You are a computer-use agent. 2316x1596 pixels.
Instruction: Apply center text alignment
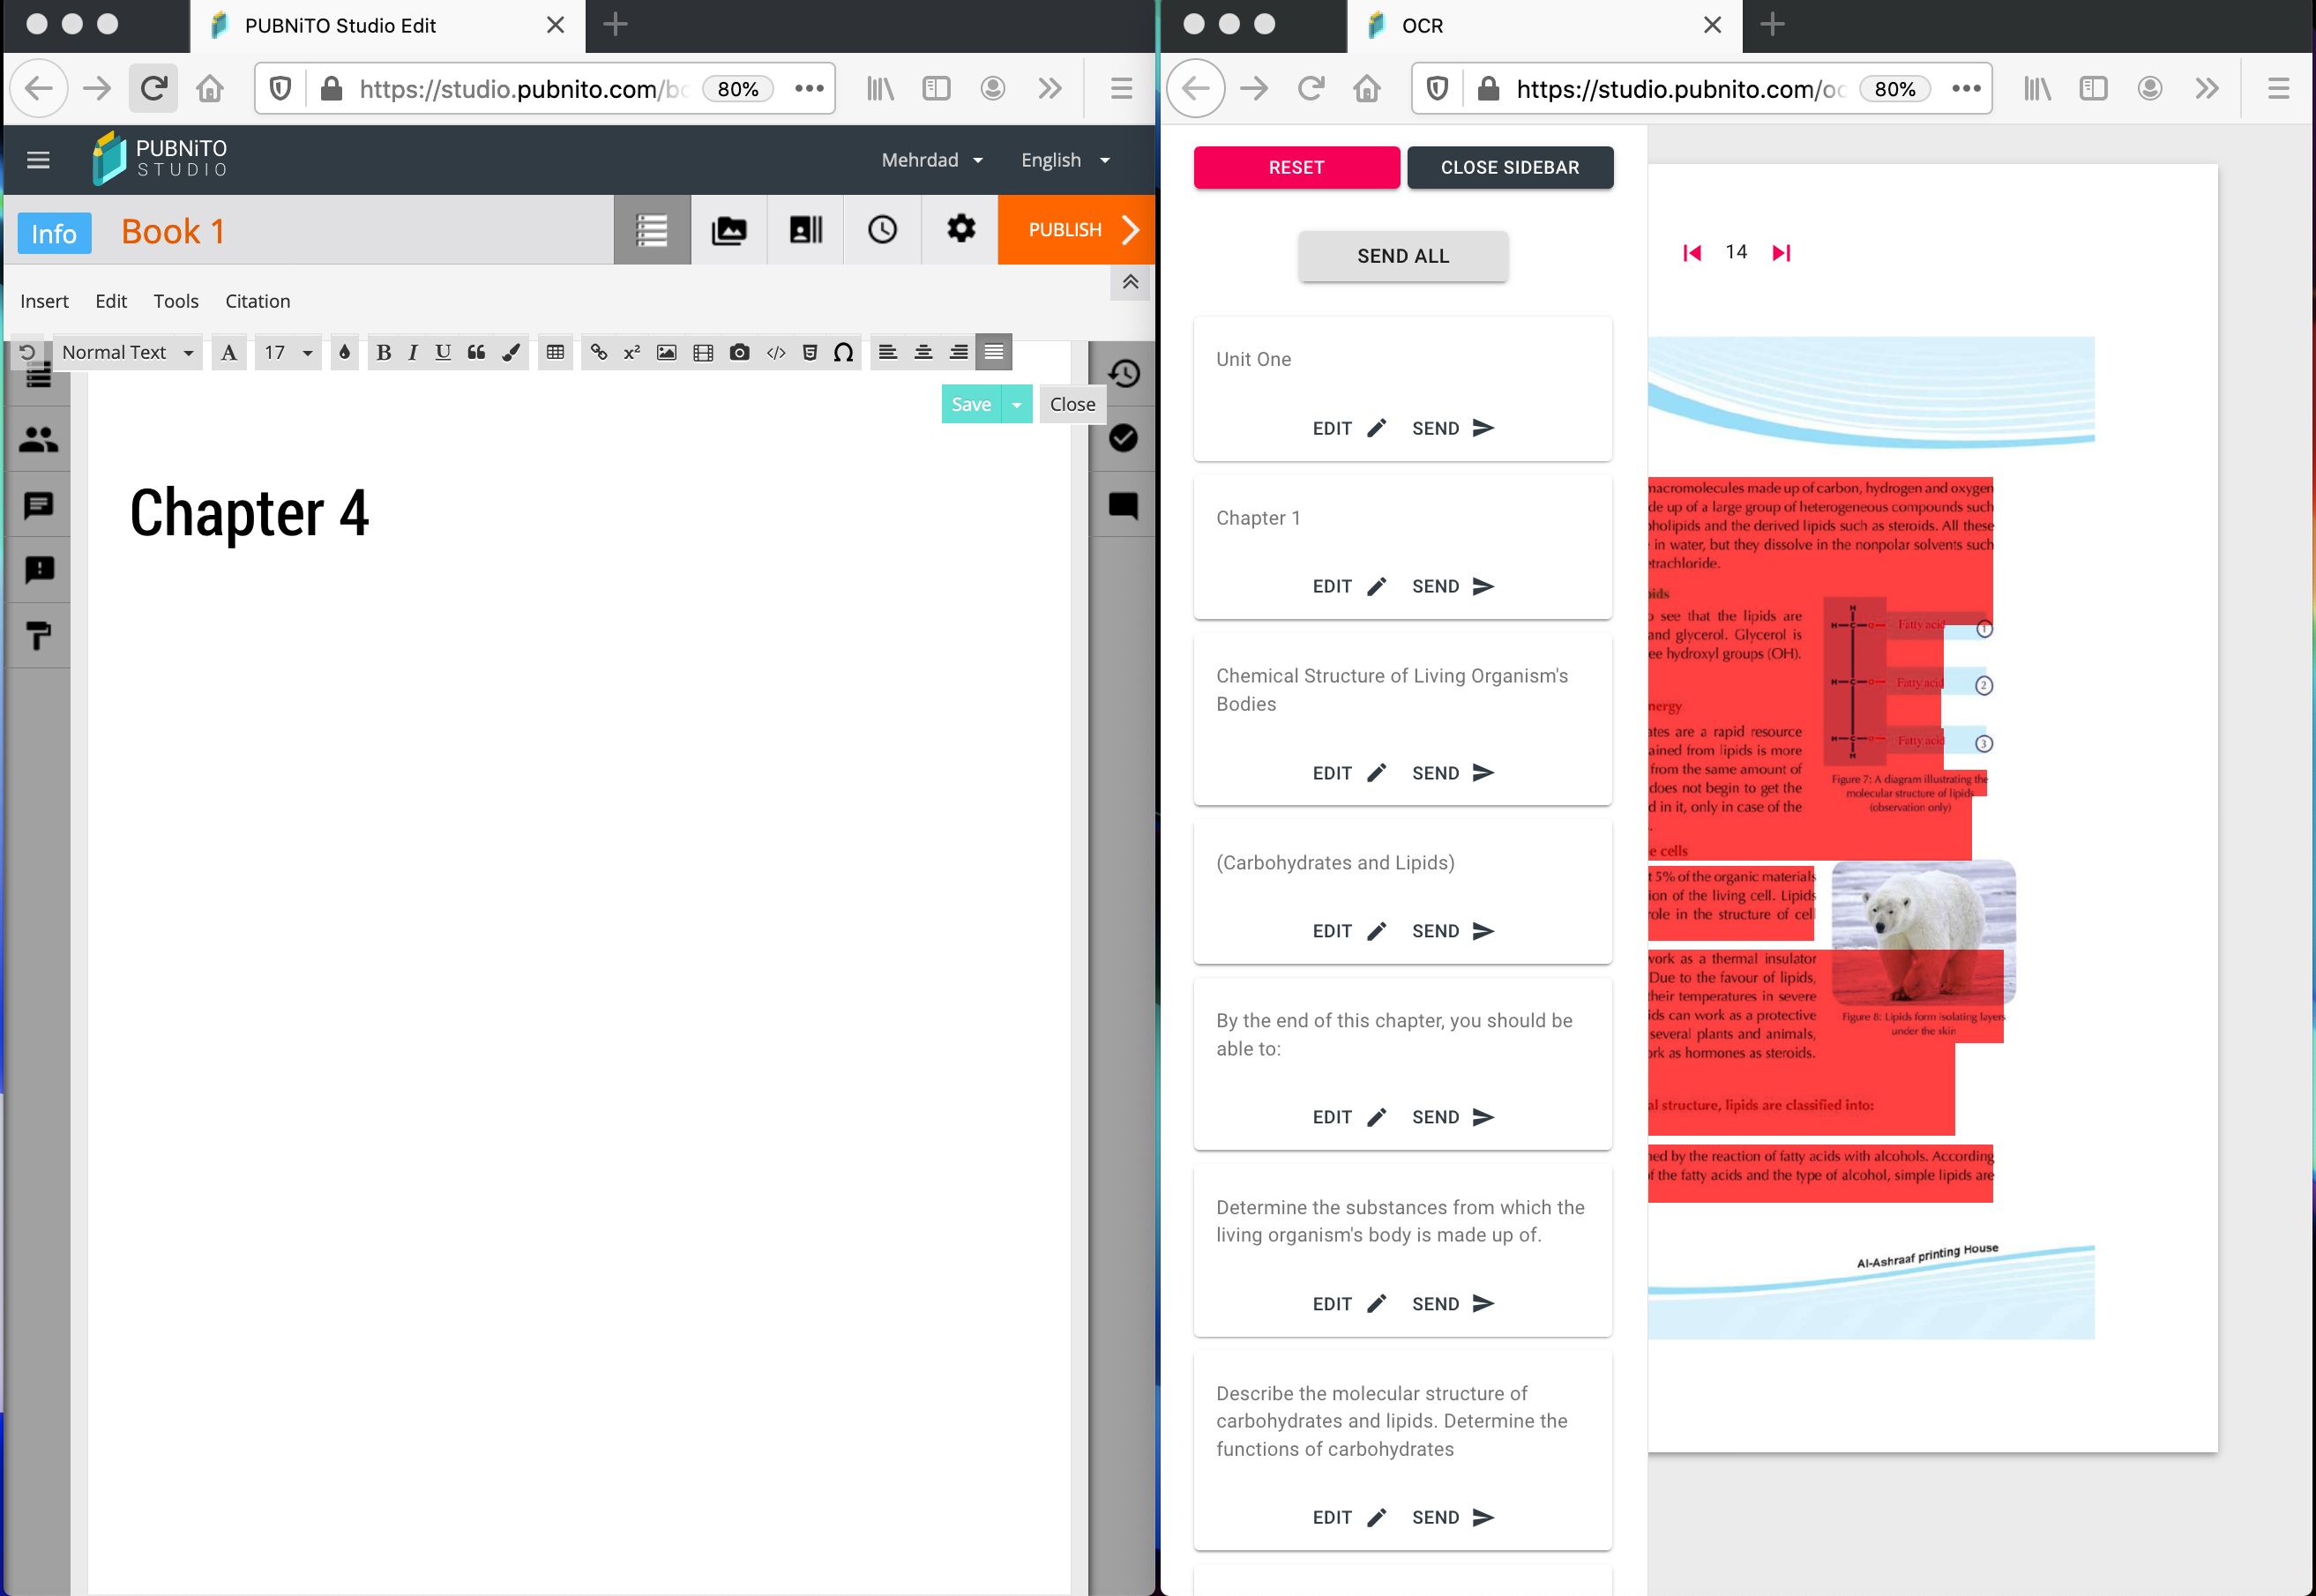(x=923, y=352)
